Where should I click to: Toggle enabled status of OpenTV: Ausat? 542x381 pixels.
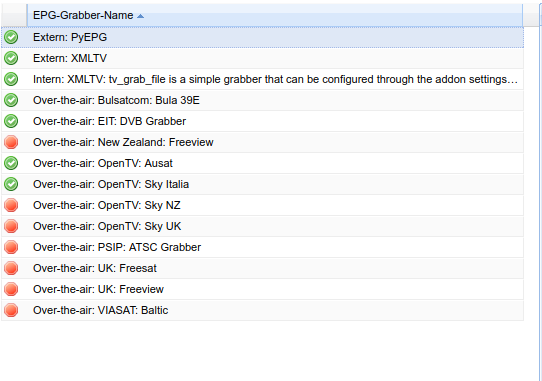(x=11, y=163)
